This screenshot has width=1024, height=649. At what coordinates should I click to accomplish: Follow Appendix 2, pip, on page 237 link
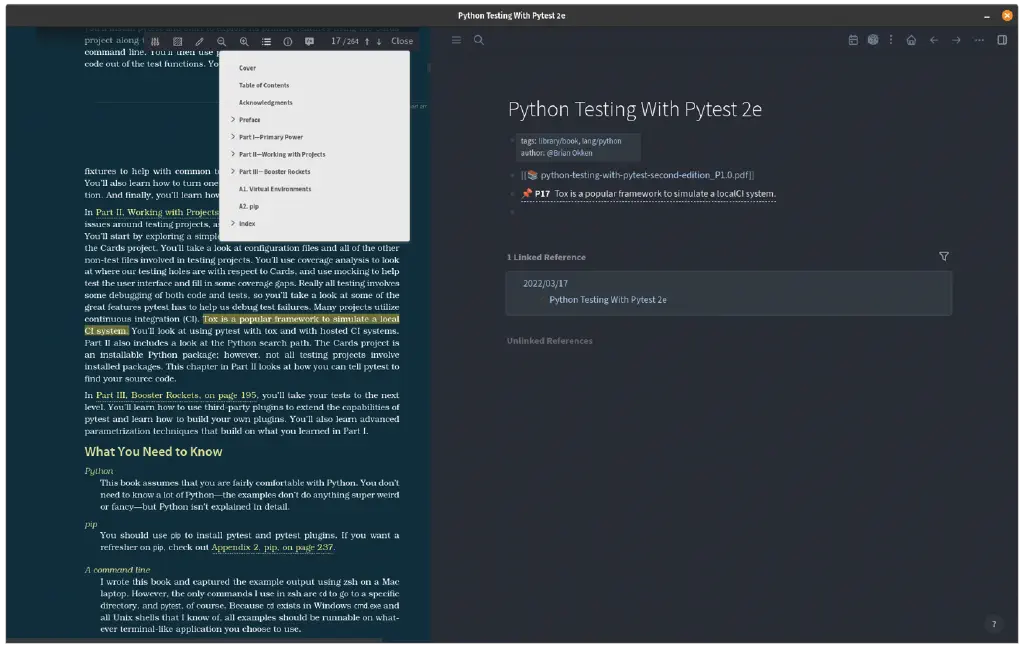pyautogui.click(x=272, y=548)
